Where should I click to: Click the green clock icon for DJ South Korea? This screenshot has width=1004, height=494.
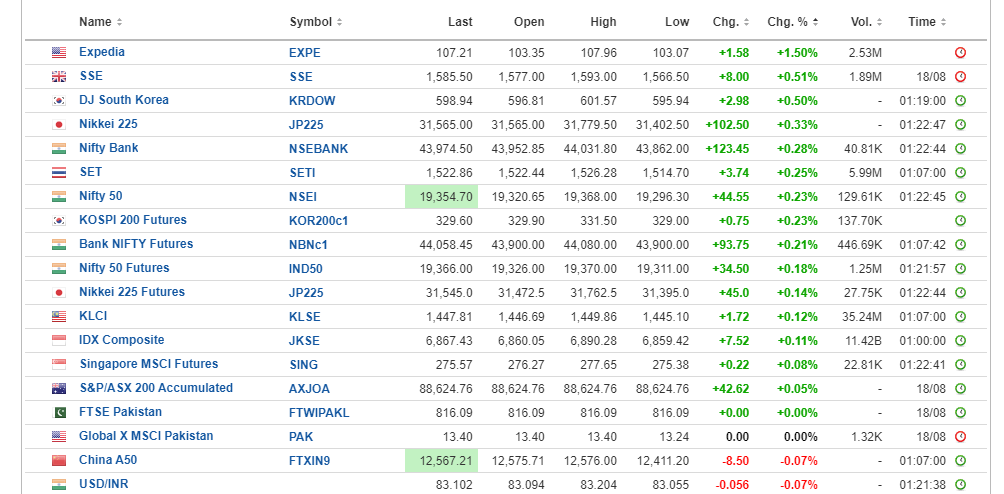[x=960, y=101]
